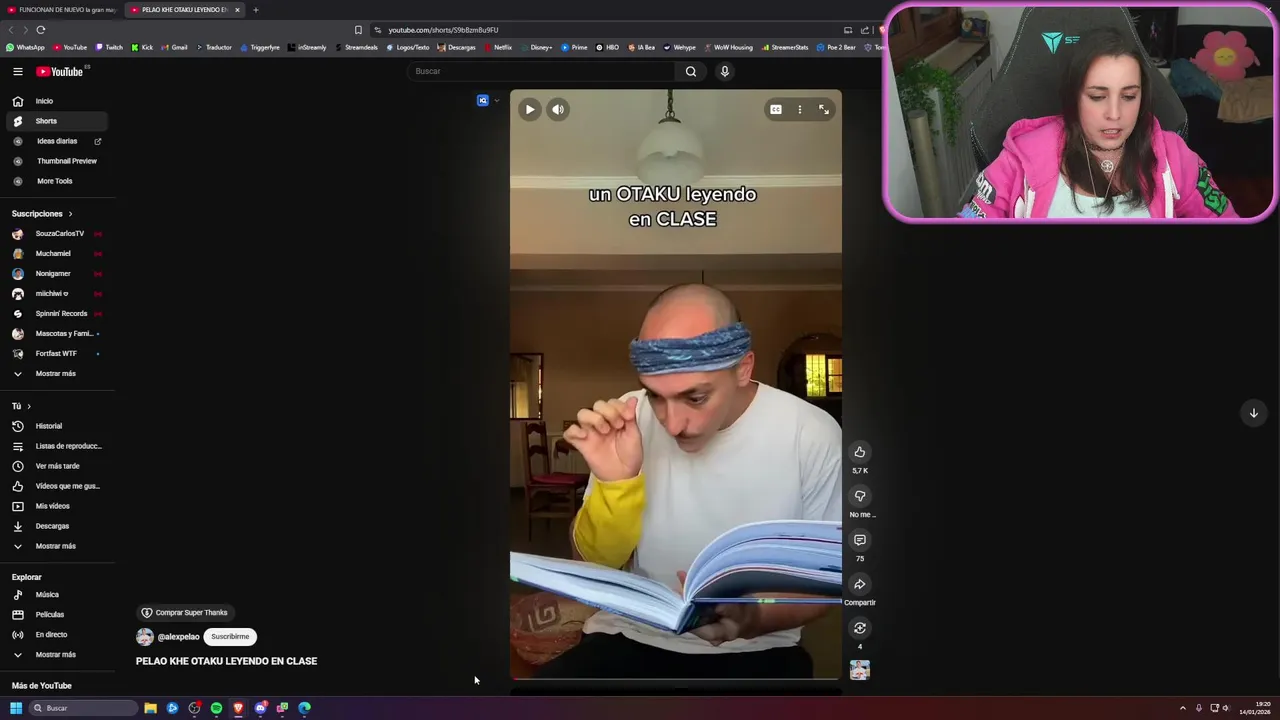Search YouTube with the magnifier button
The image size is (1280, 720).
[690, 71]
